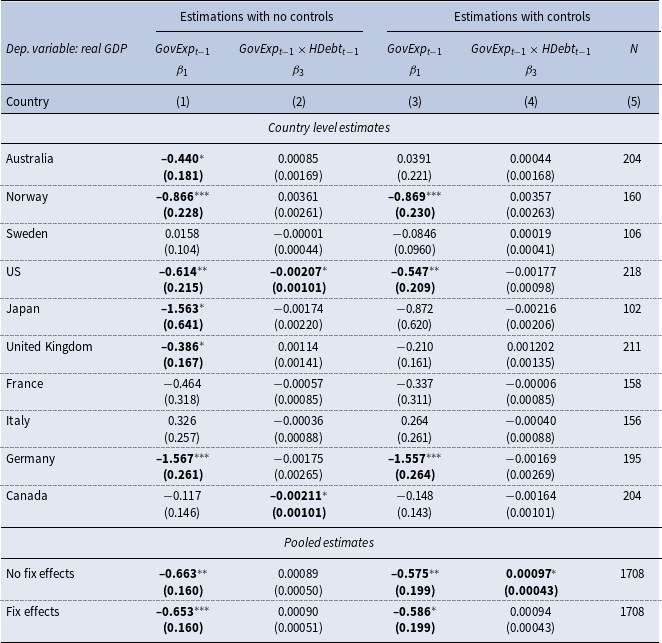Select the "No fix effects" row label

(40, 573)
